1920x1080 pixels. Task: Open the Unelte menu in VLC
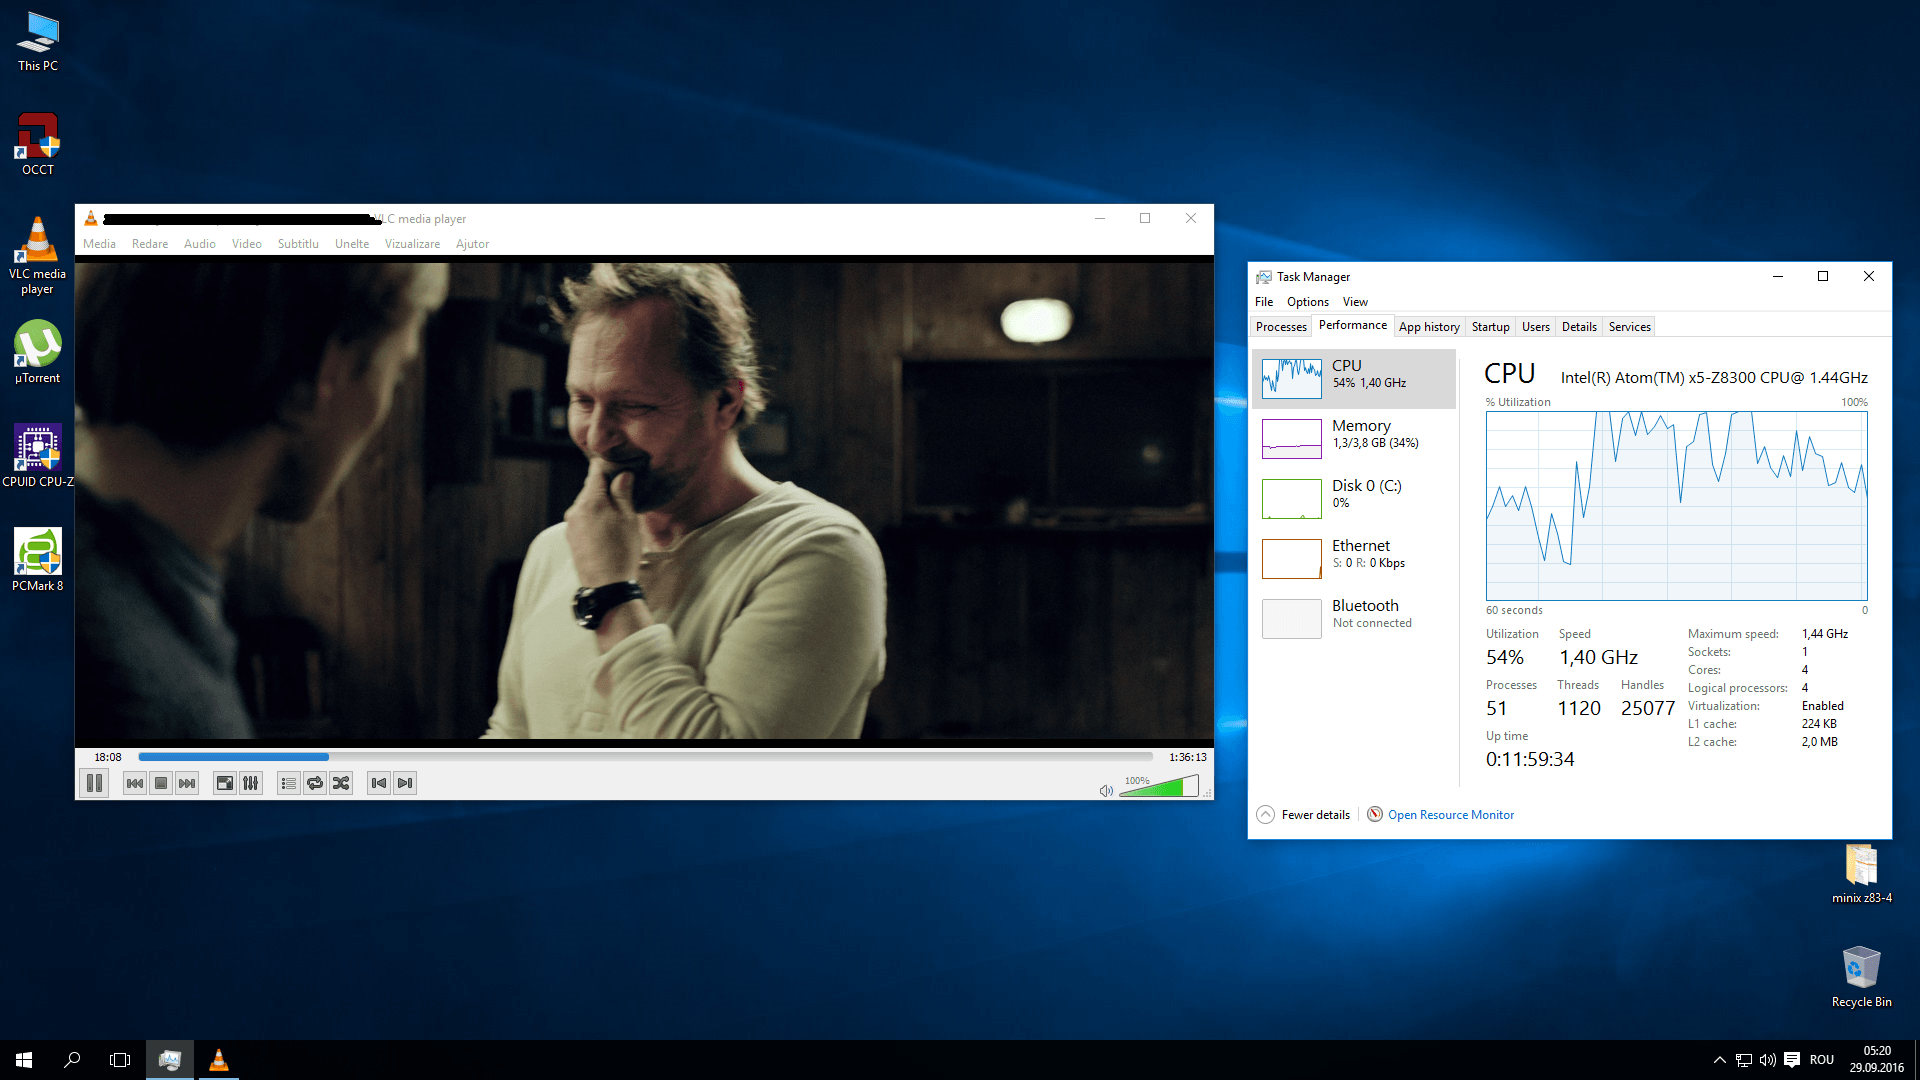click(352, 244)
